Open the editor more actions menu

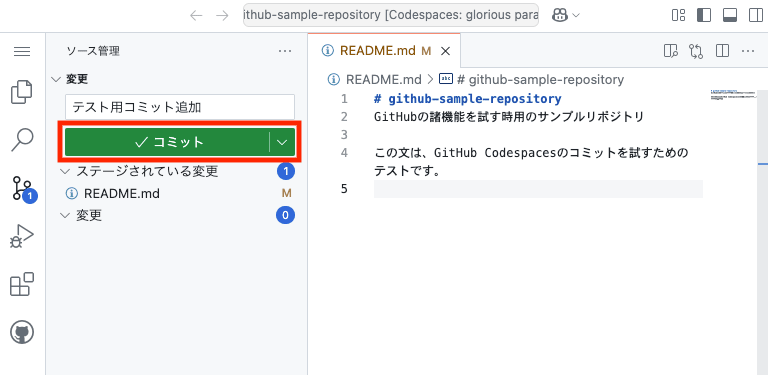coord(748,51)
